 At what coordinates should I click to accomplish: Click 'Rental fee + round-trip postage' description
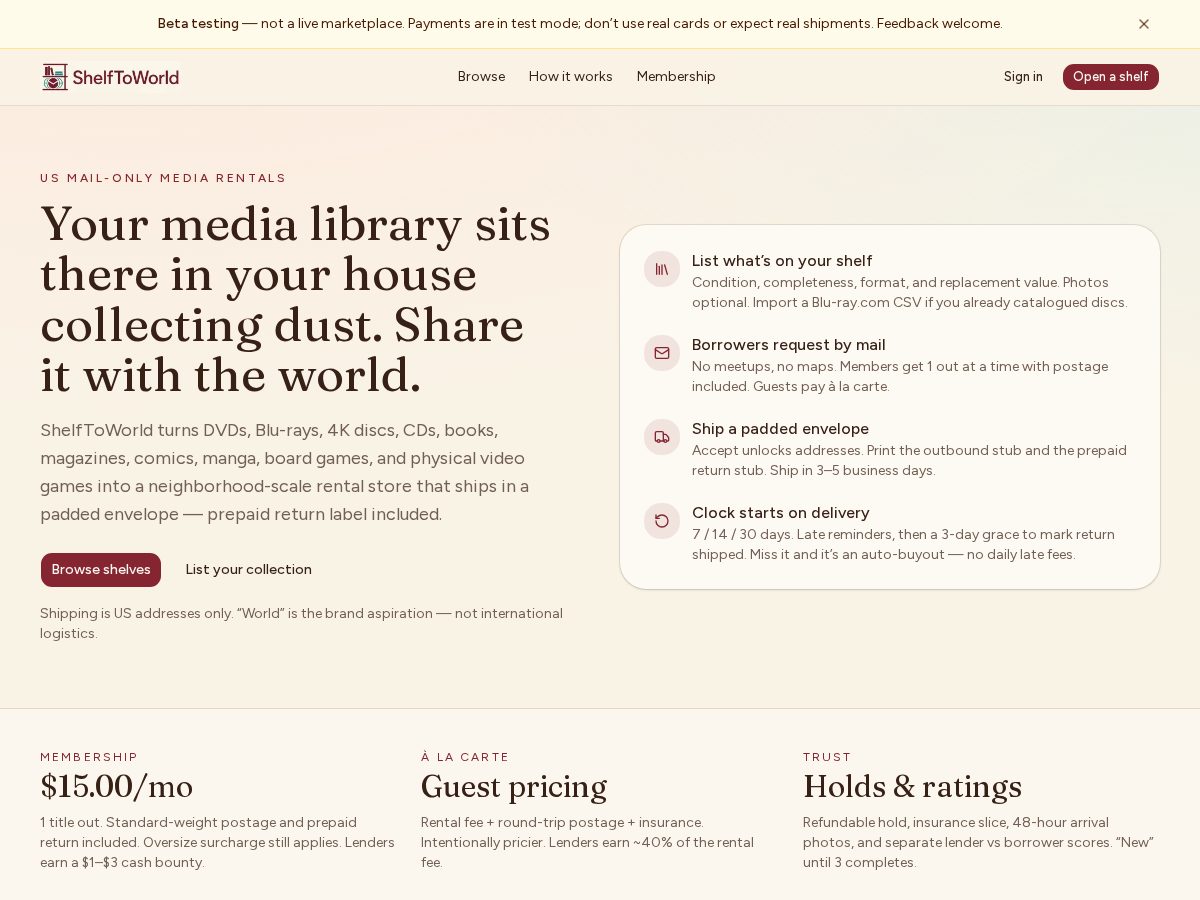point(587,842)
